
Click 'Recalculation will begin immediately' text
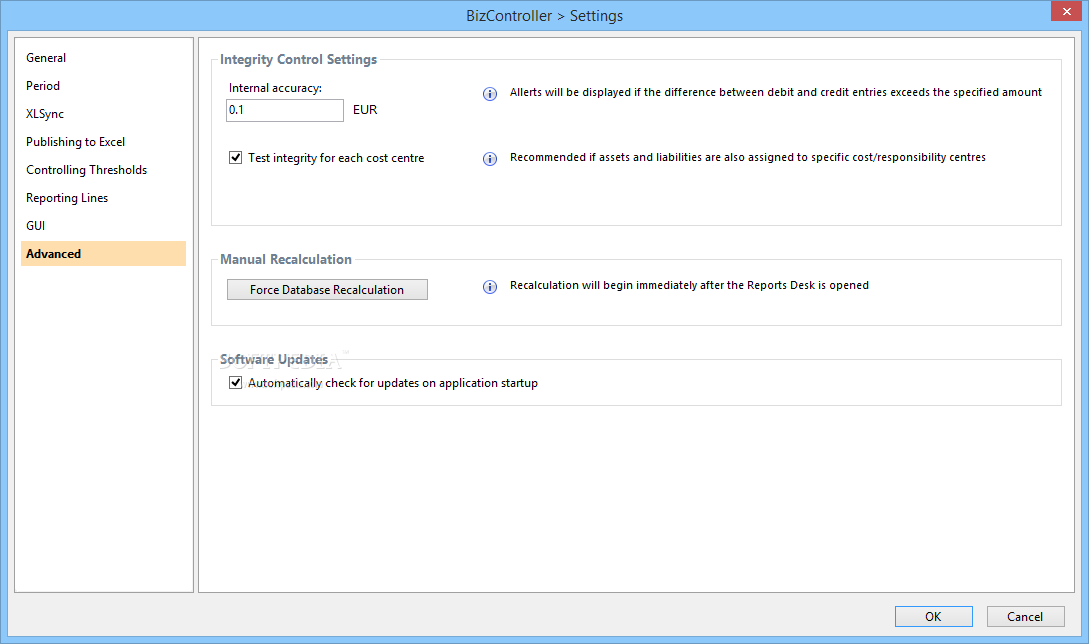pyautogui.click(x=689, y=286)
